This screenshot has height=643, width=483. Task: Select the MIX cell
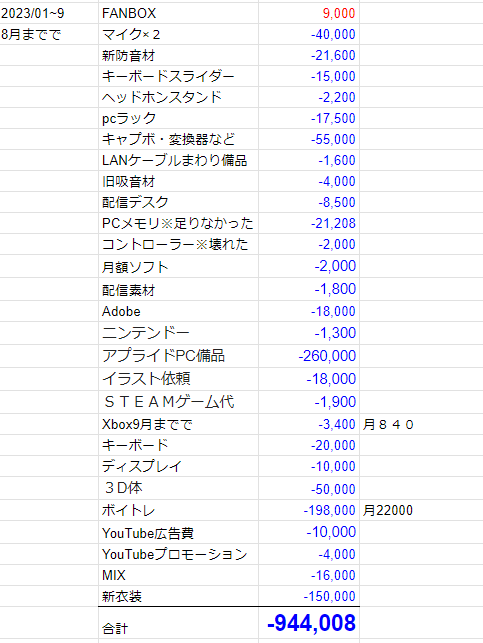point(178,575)
